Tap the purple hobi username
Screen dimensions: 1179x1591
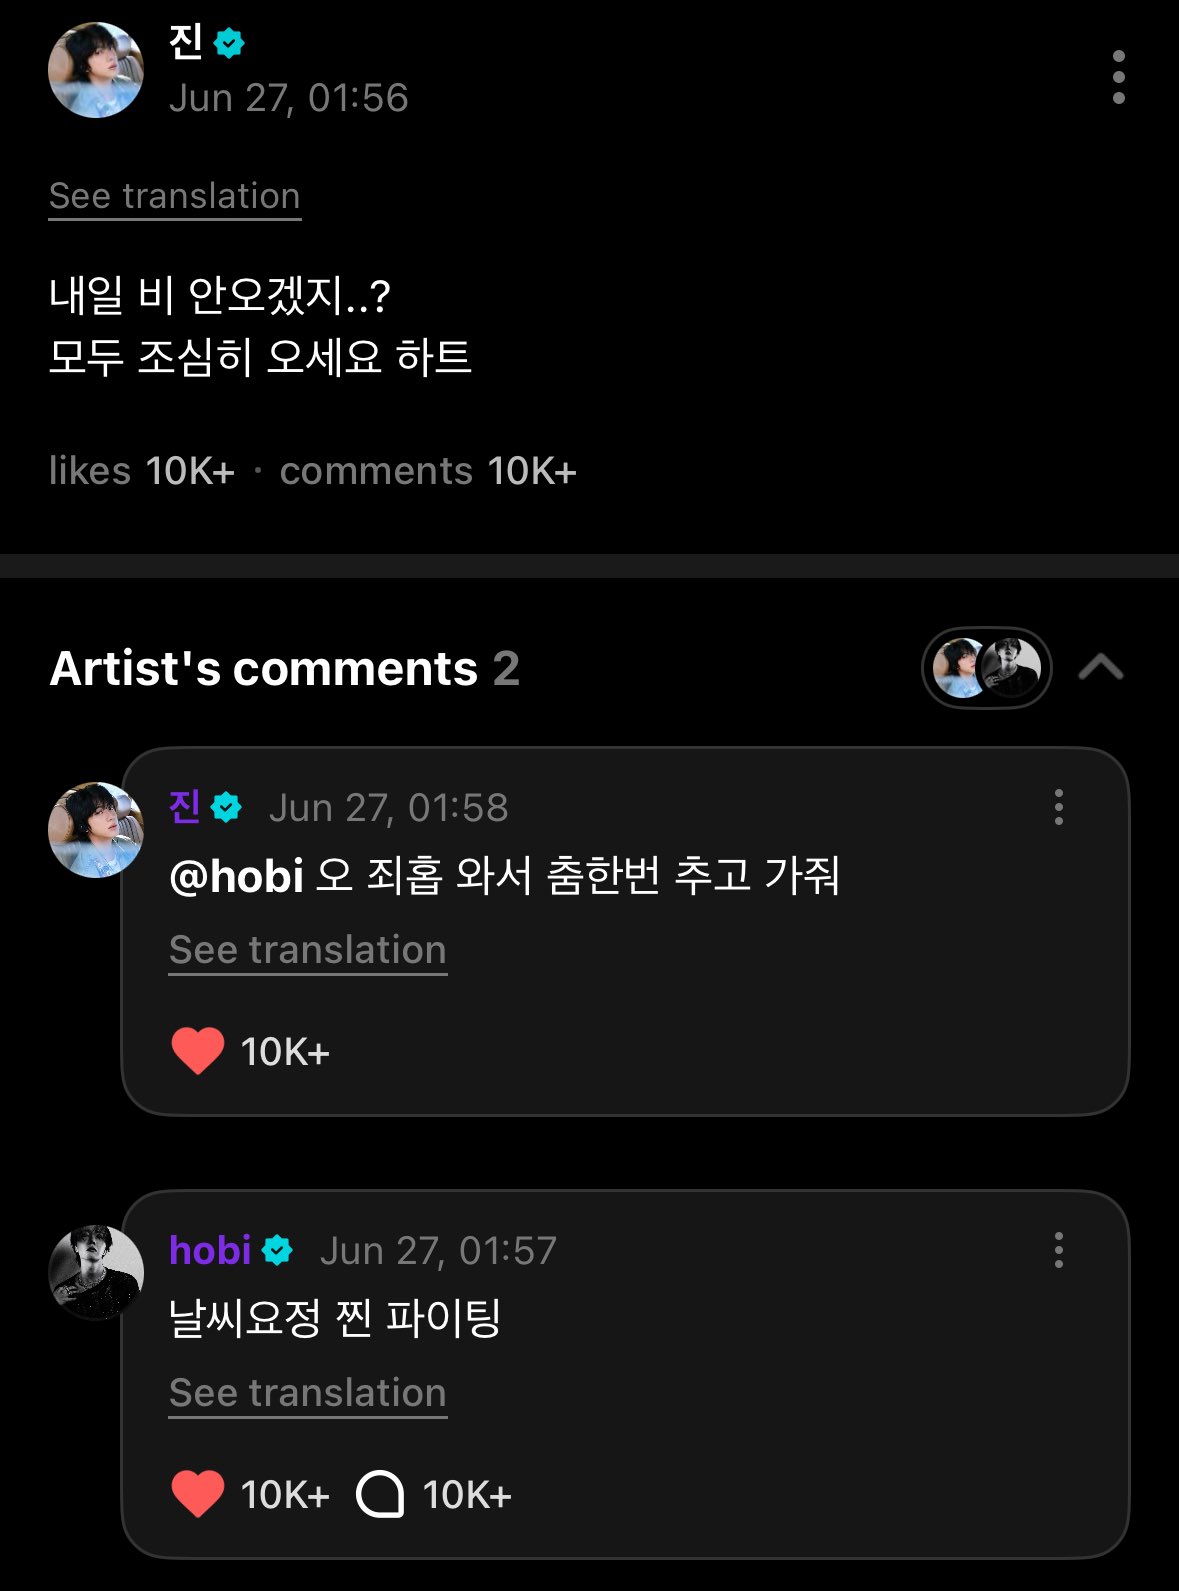[210, 1250]
